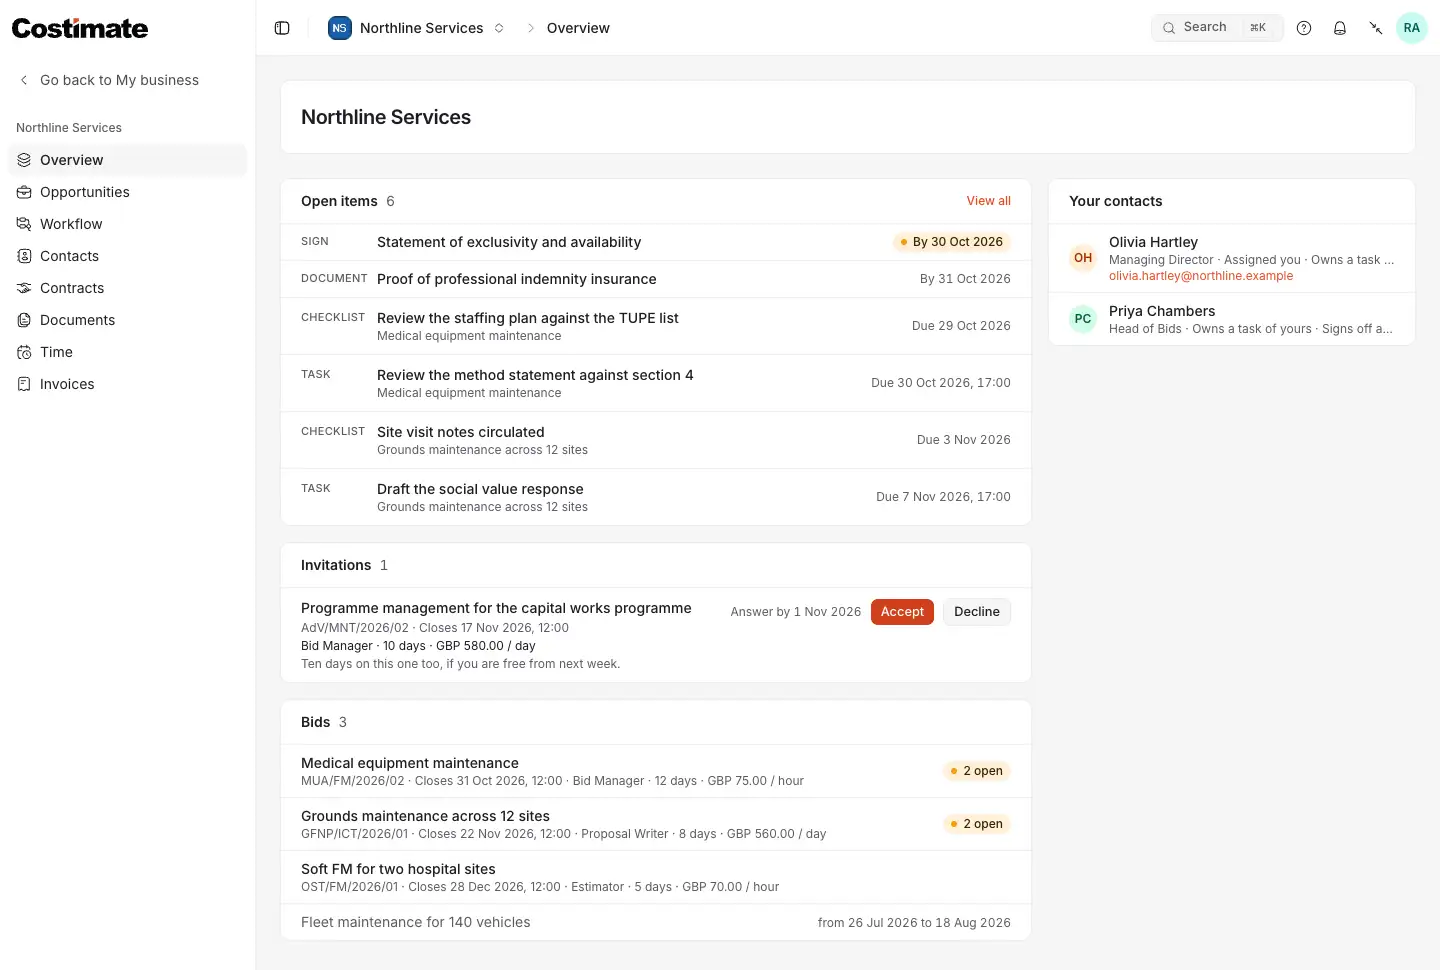Click the Overview stack icon
1440x970 pixels.
(x=24, y=160)
